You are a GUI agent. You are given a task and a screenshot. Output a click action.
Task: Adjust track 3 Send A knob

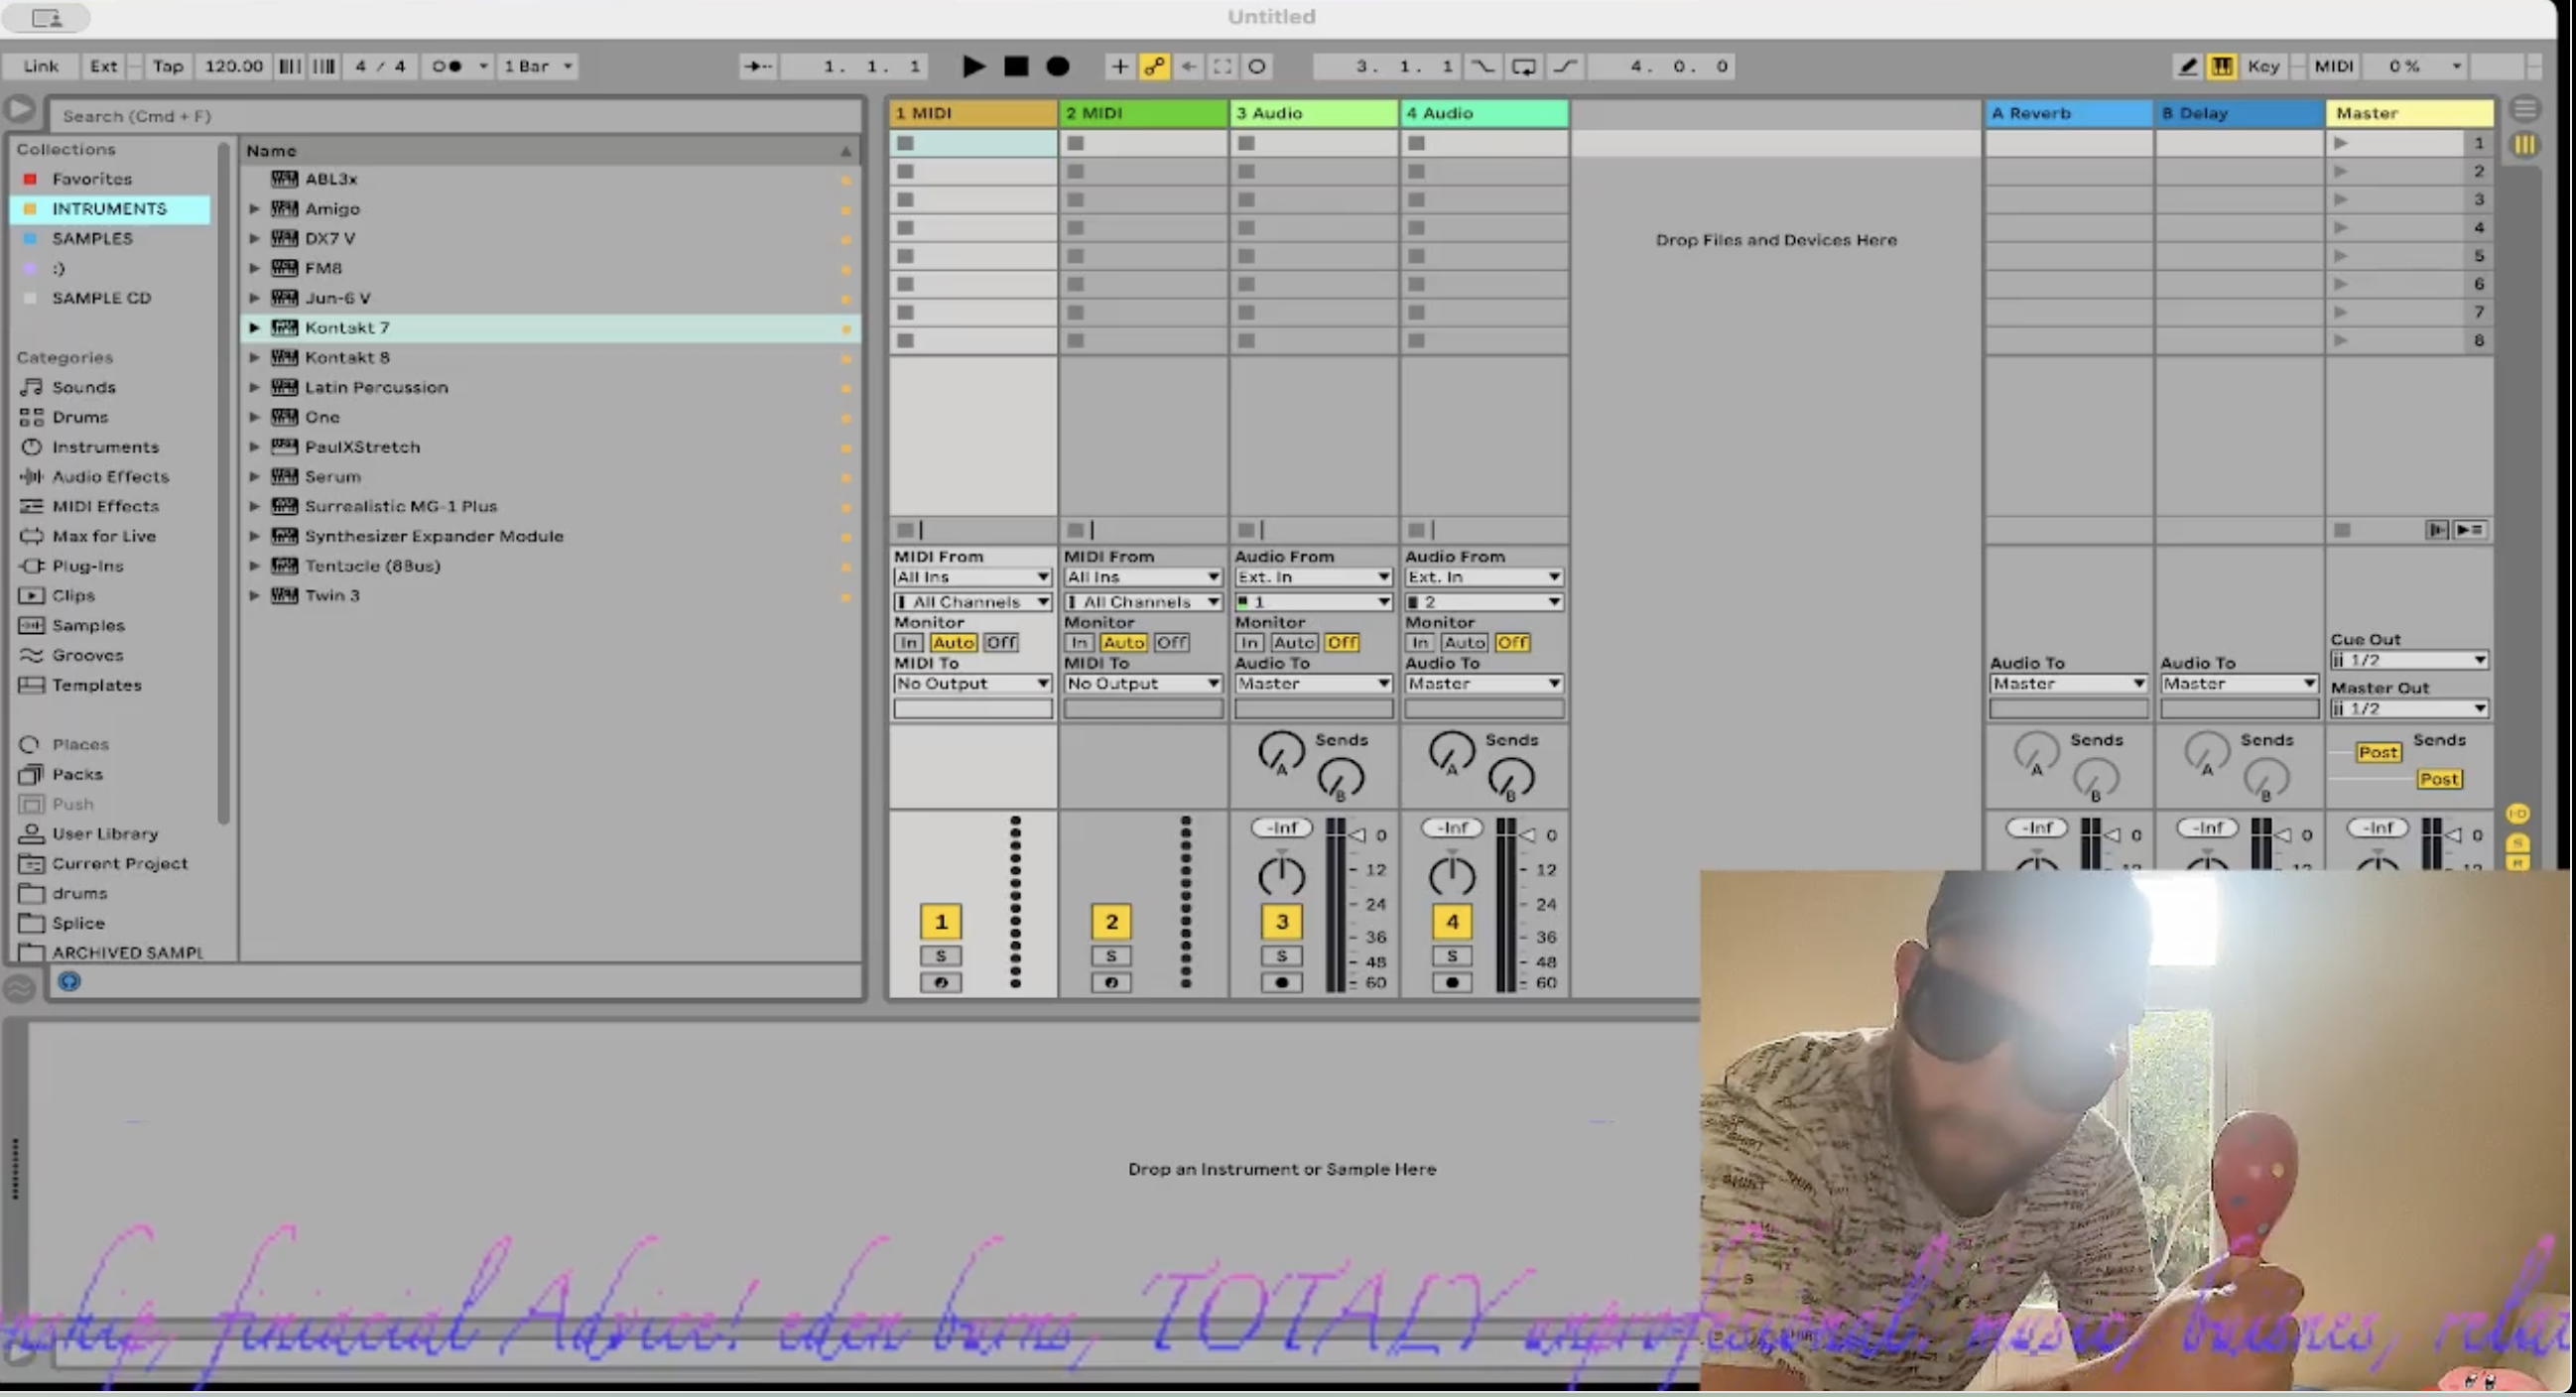click(x=1280, y=750)
